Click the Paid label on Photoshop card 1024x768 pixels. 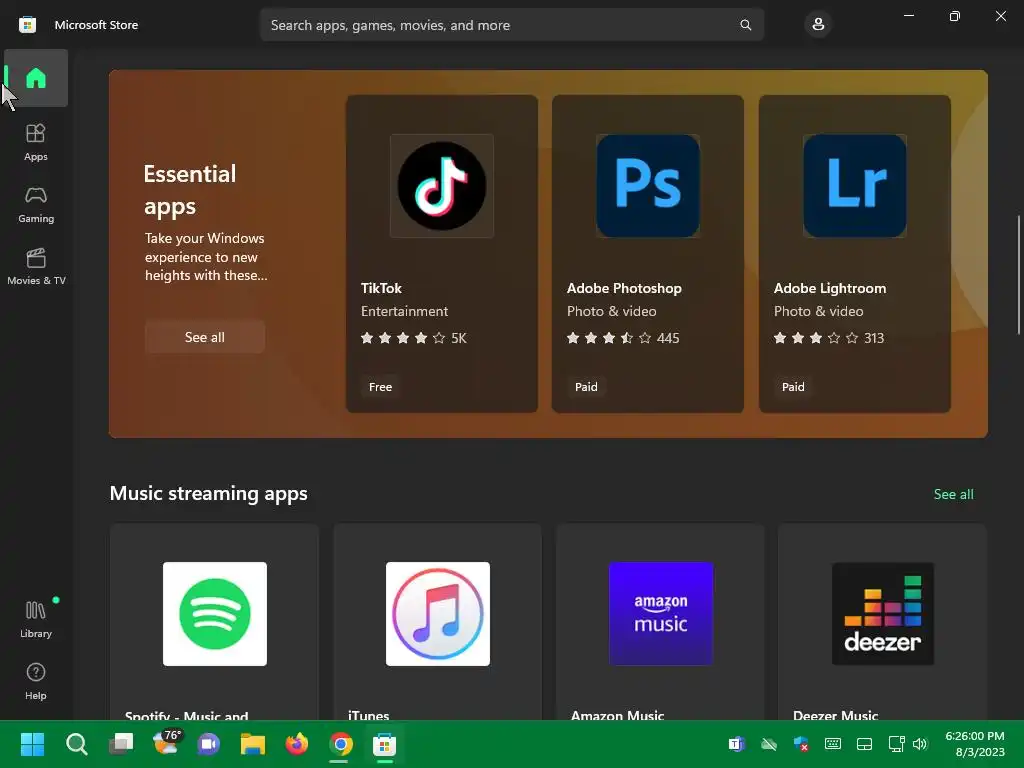[586, 387]
